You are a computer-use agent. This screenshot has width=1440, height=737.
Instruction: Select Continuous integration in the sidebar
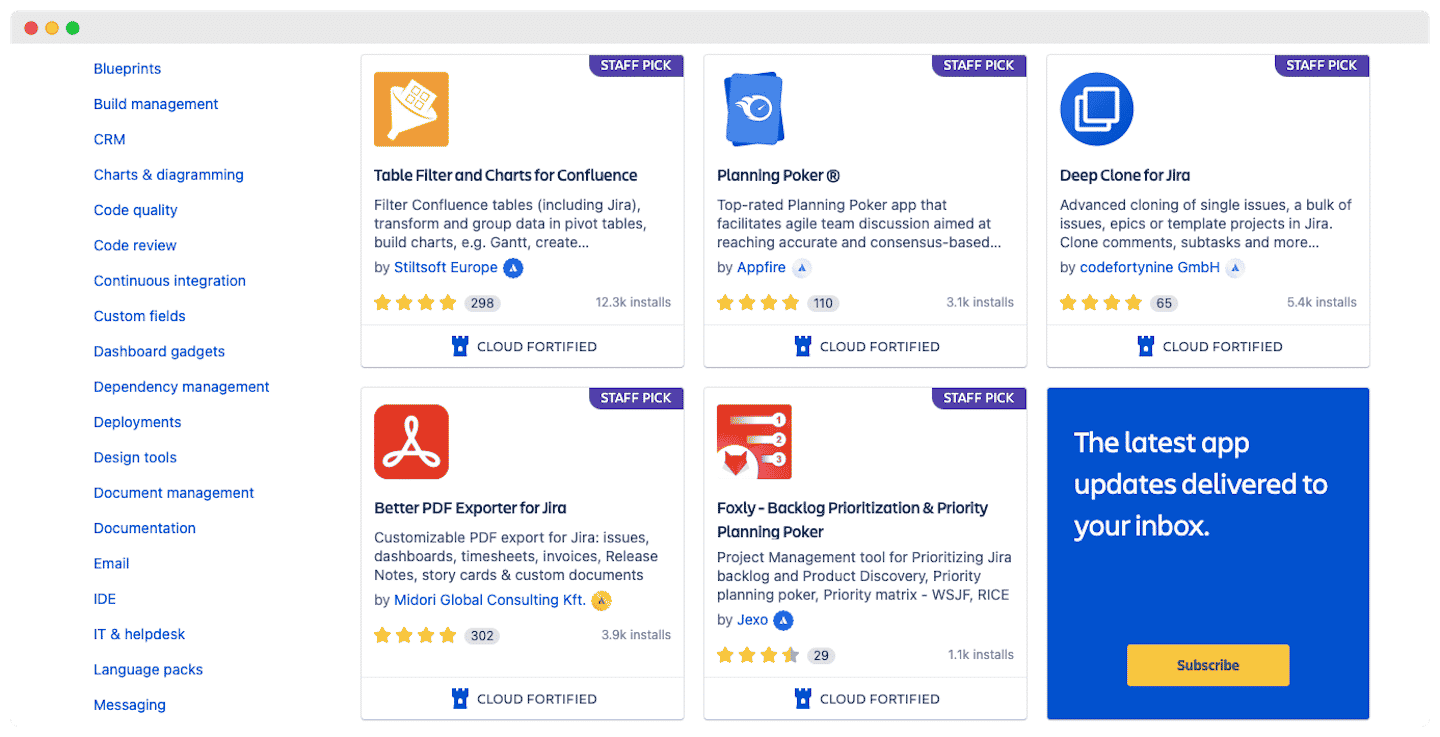tap(170, 281)
